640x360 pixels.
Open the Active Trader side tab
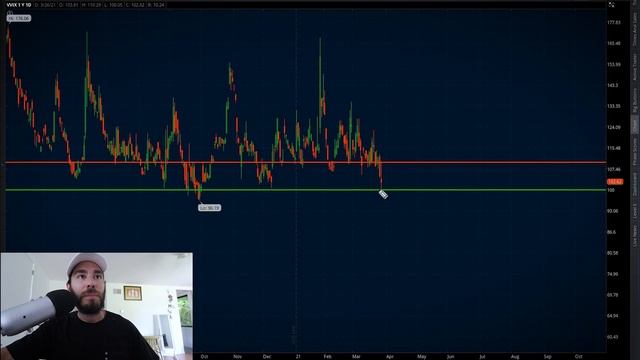(x=635, y=67)
